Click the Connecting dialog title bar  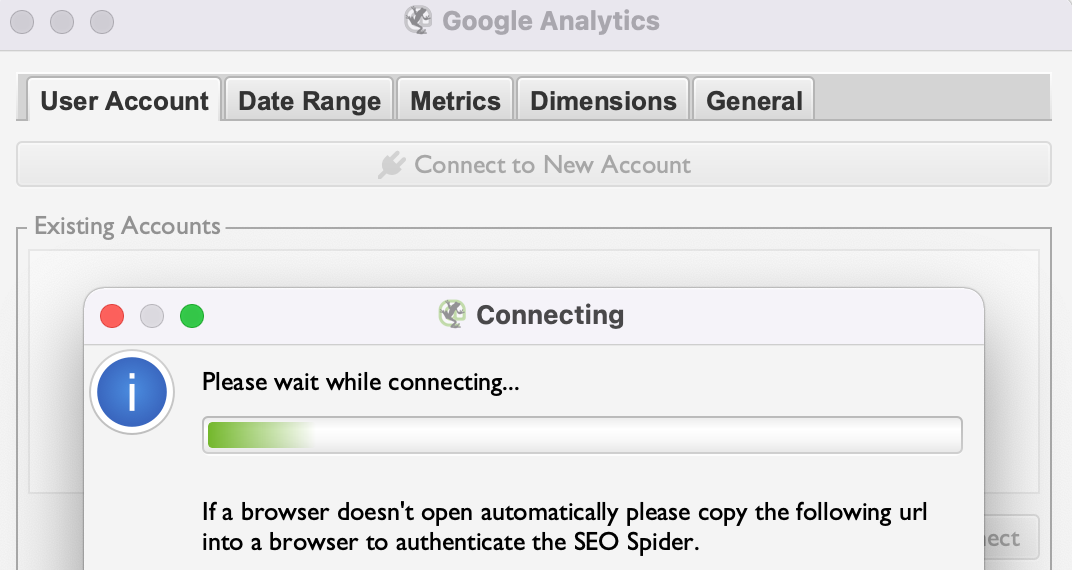[534, 316]
